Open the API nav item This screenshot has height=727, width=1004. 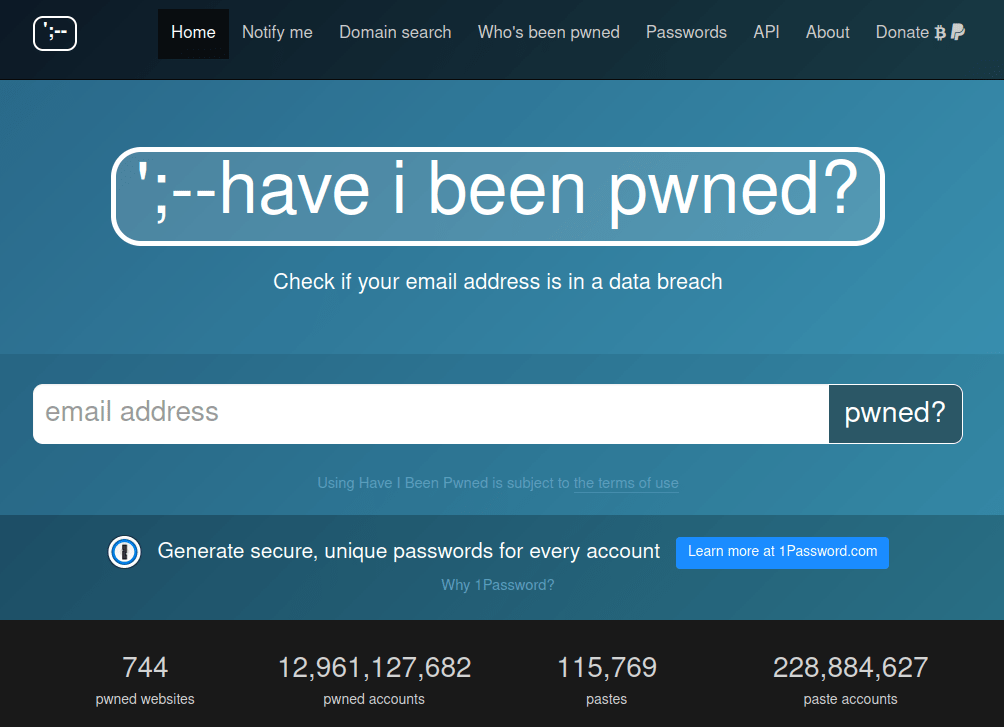(766, 33)
